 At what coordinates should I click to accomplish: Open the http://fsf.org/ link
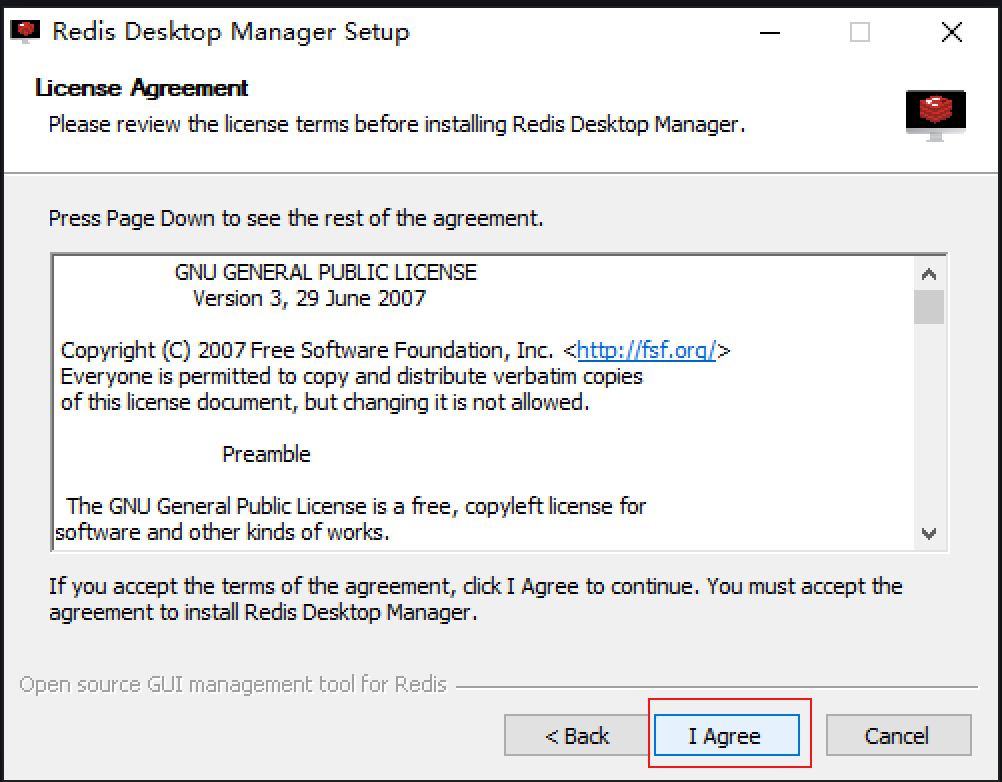coord(646,350)
